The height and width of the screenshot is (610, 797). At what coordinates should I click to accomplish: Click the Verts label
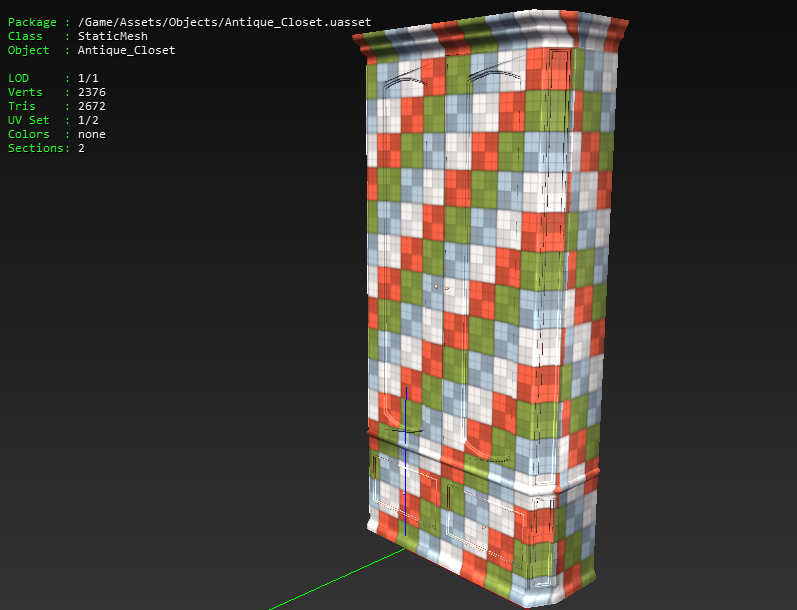[25, 92]
